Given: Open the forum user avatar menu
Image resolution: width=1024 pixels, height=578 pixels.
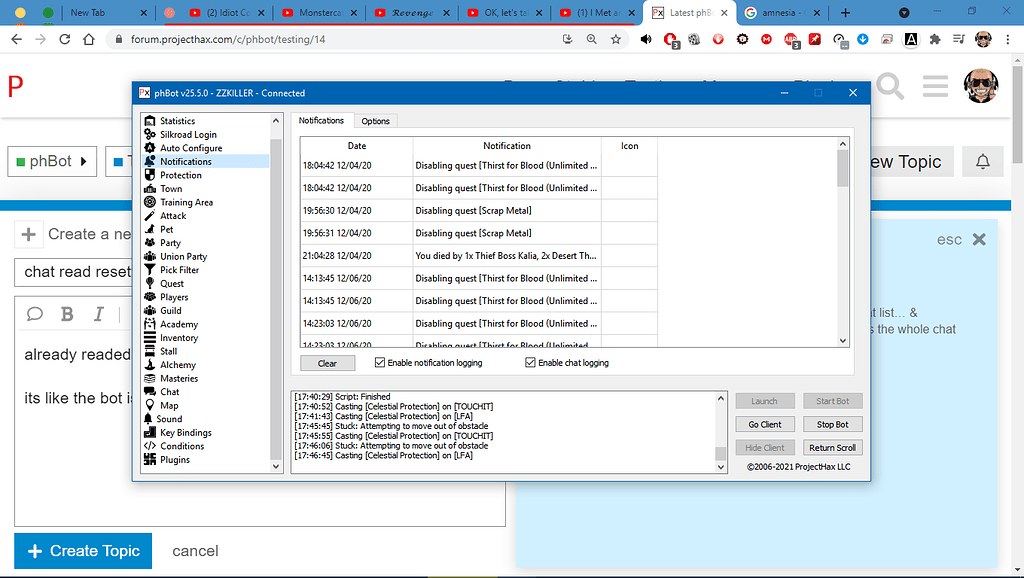Looking at the screenshot, I should click(x=981, y=86).
